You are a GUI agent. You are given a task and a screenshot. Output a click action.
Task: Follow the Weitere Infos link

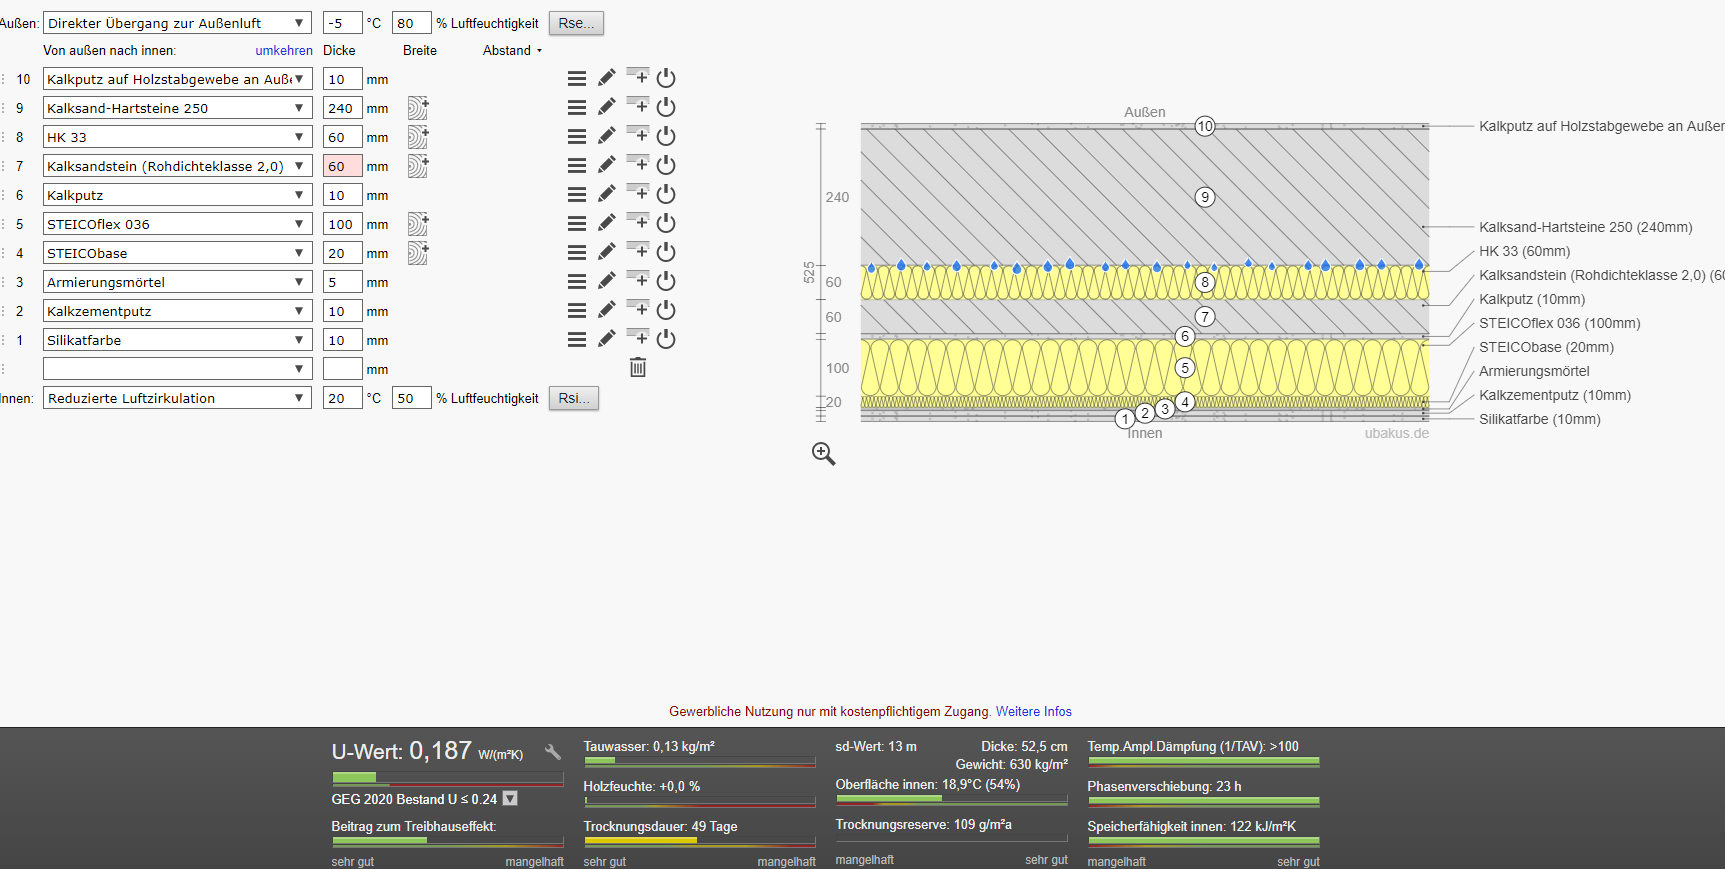[x=1033, y=712]
